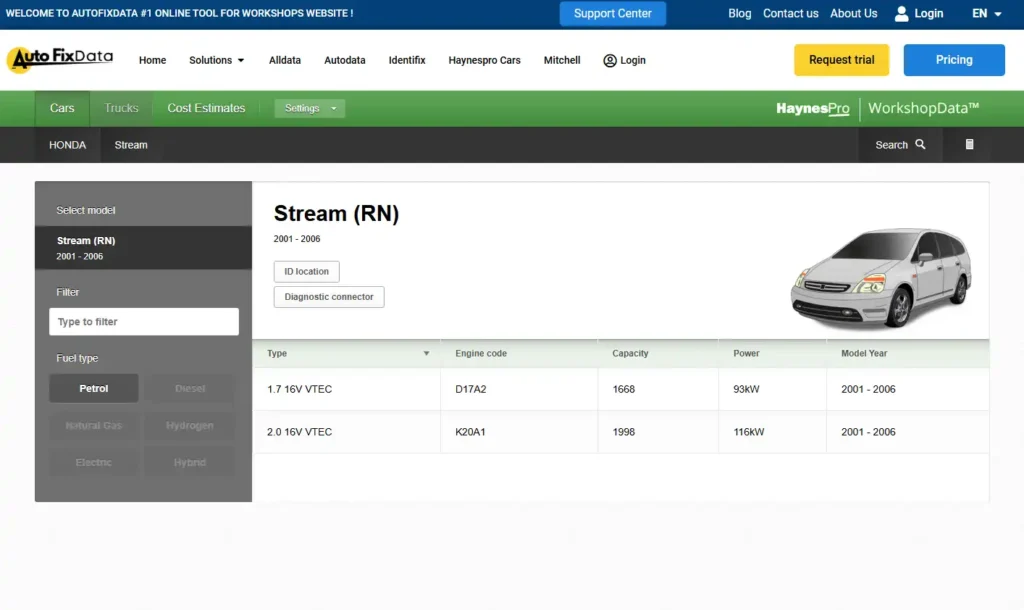Switch to the Cars tab
The width and height of the screenshot is (1024, 610).
(62, 108)
